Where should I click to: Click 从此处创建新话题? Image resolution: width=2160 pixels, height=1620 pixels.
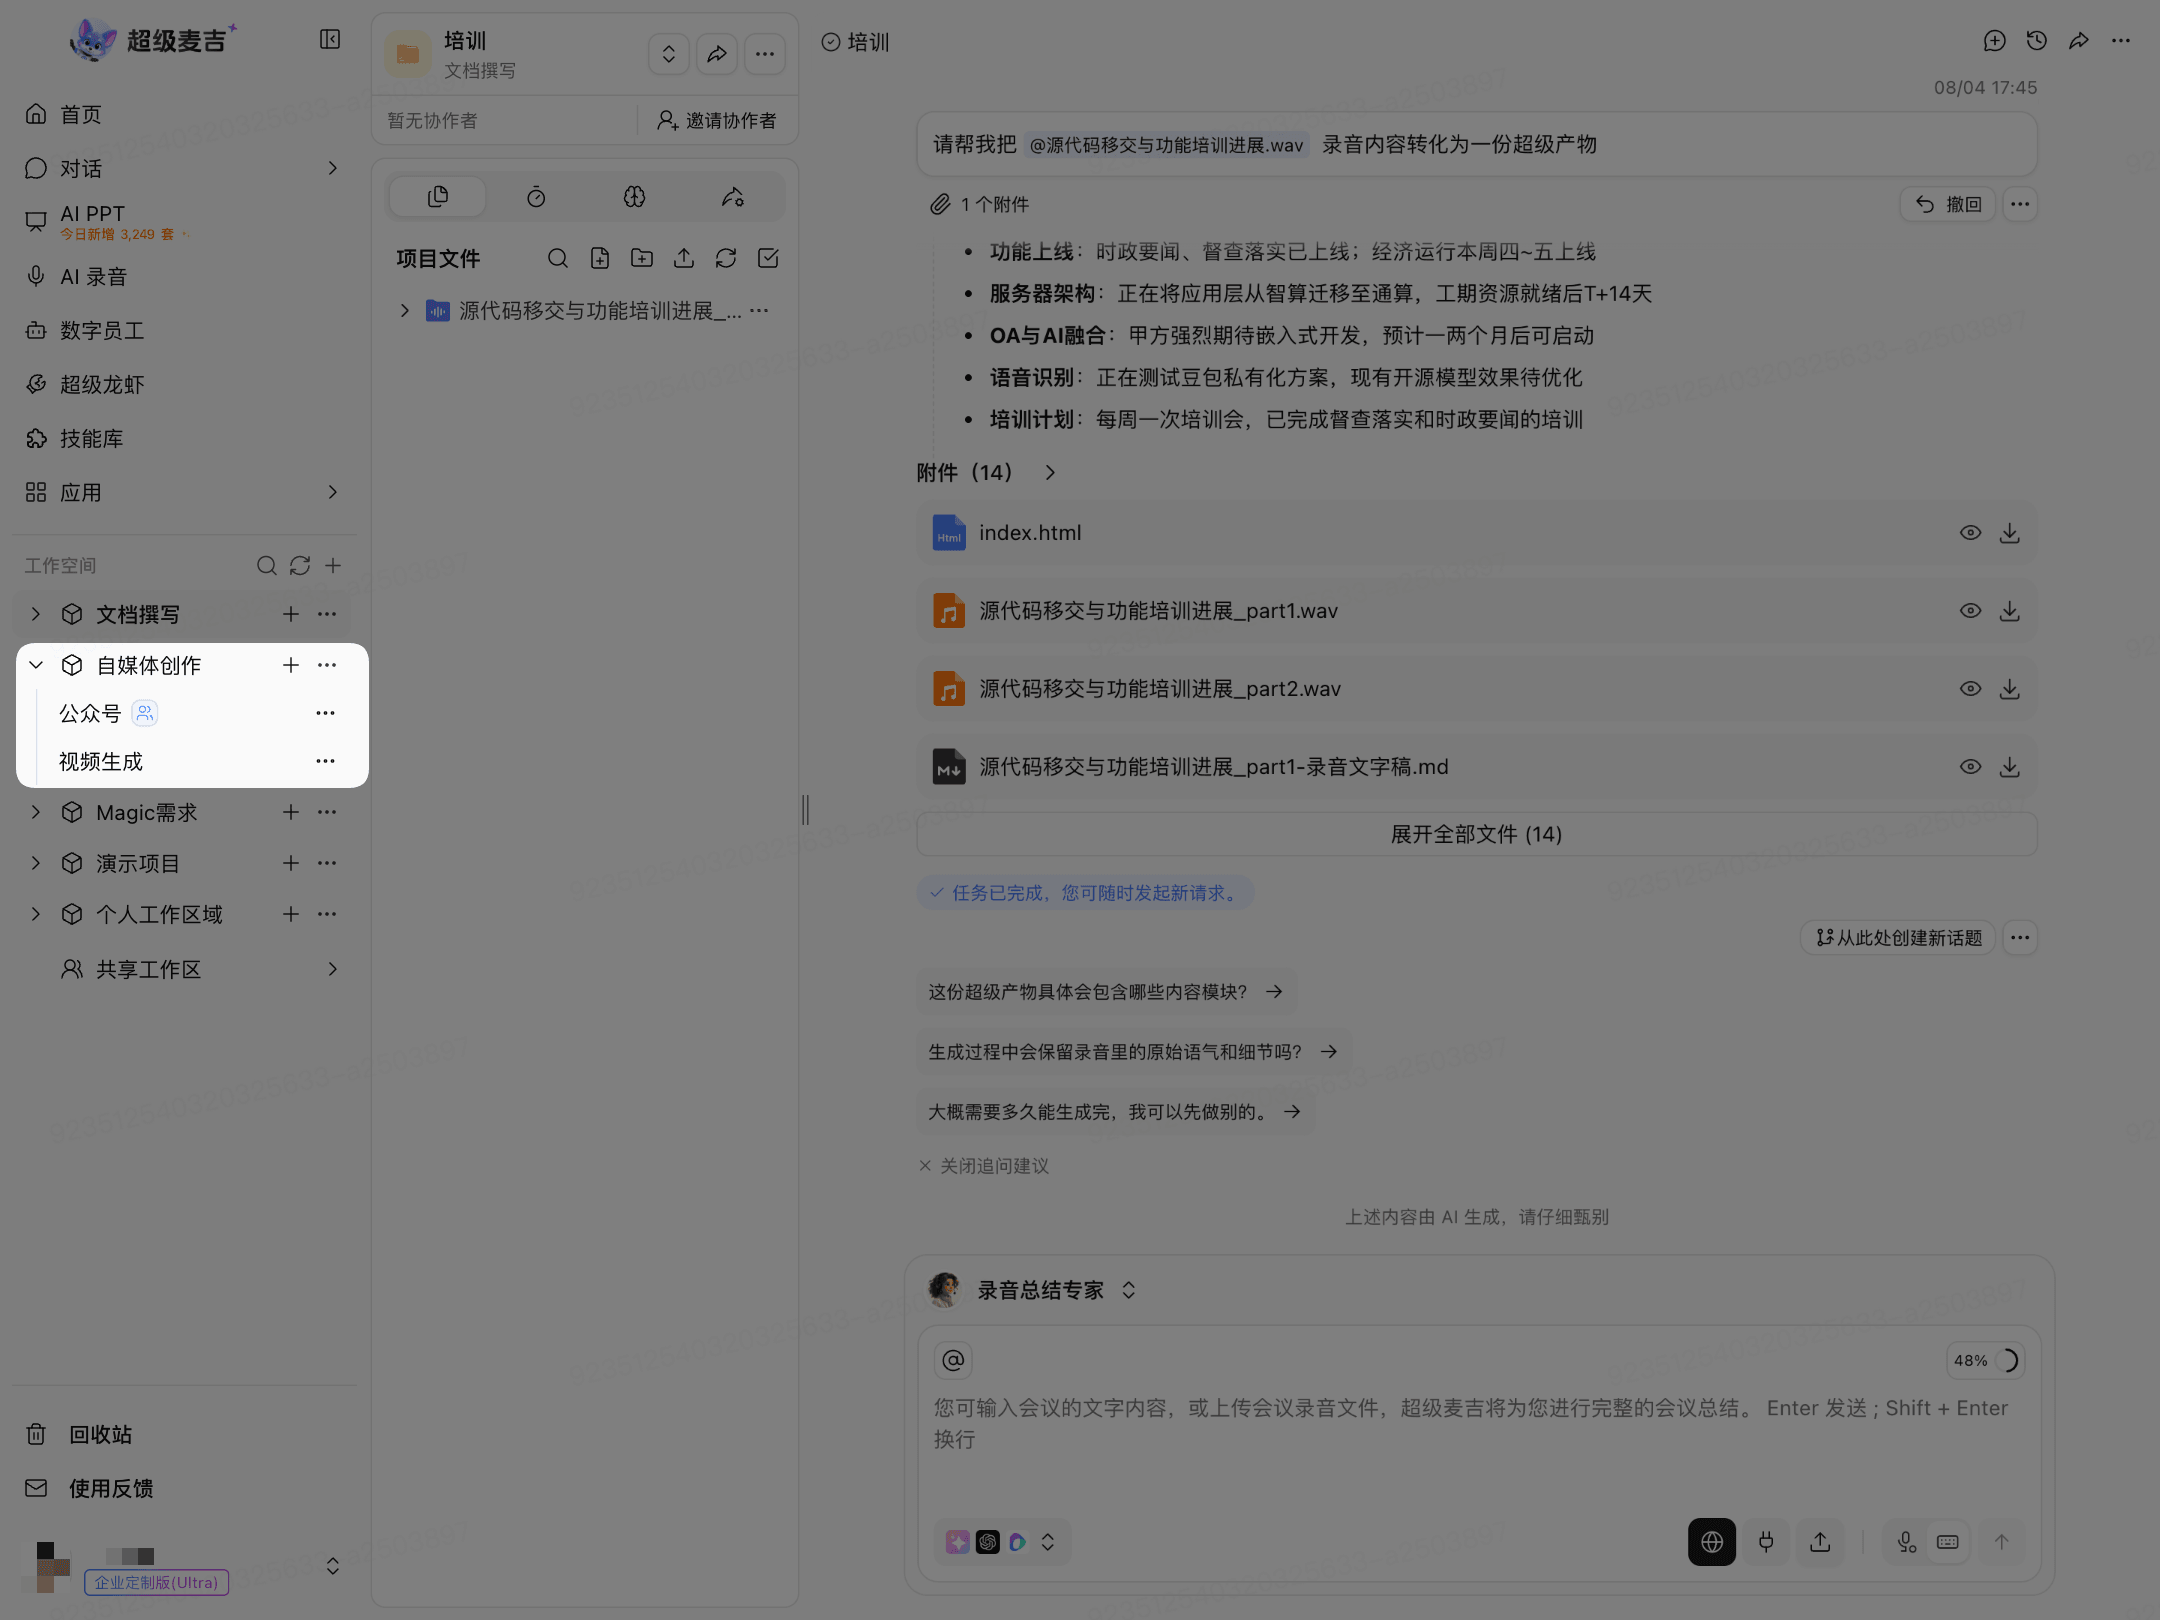[x=1898, y=938]
